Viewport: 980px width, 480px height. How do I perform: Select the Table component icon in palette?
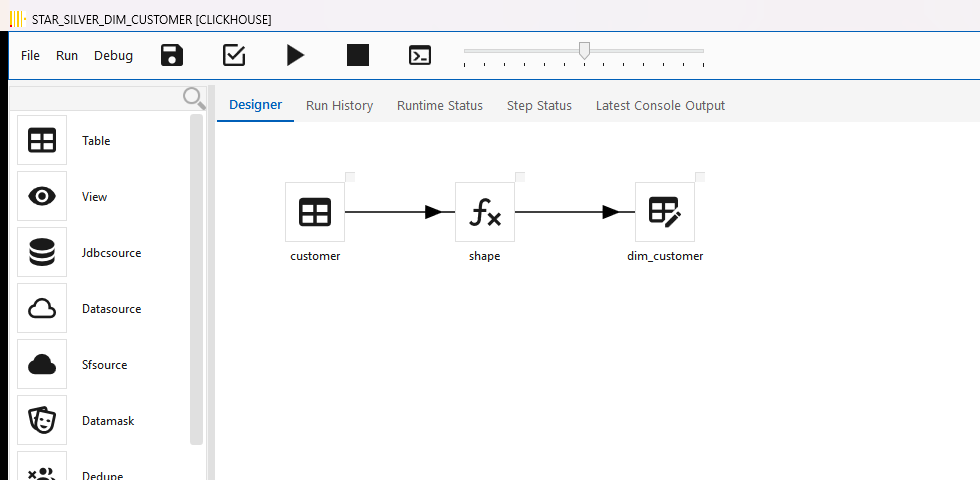tap(42, 140)
